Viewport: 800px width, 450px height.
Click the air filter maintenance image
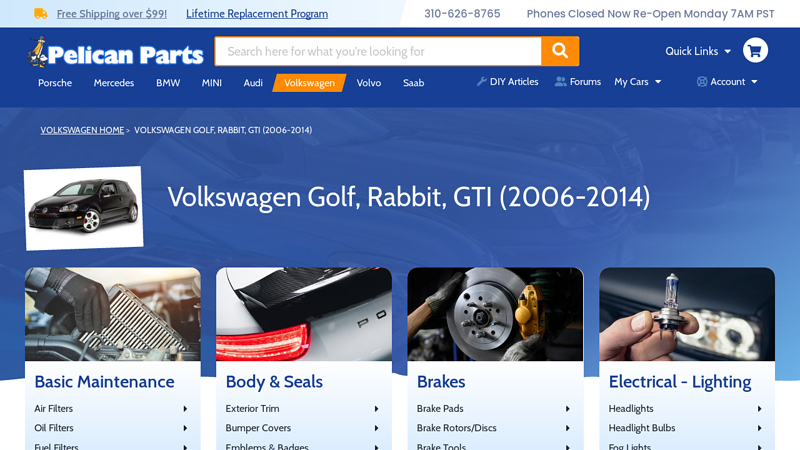click(x=113, y=314)
